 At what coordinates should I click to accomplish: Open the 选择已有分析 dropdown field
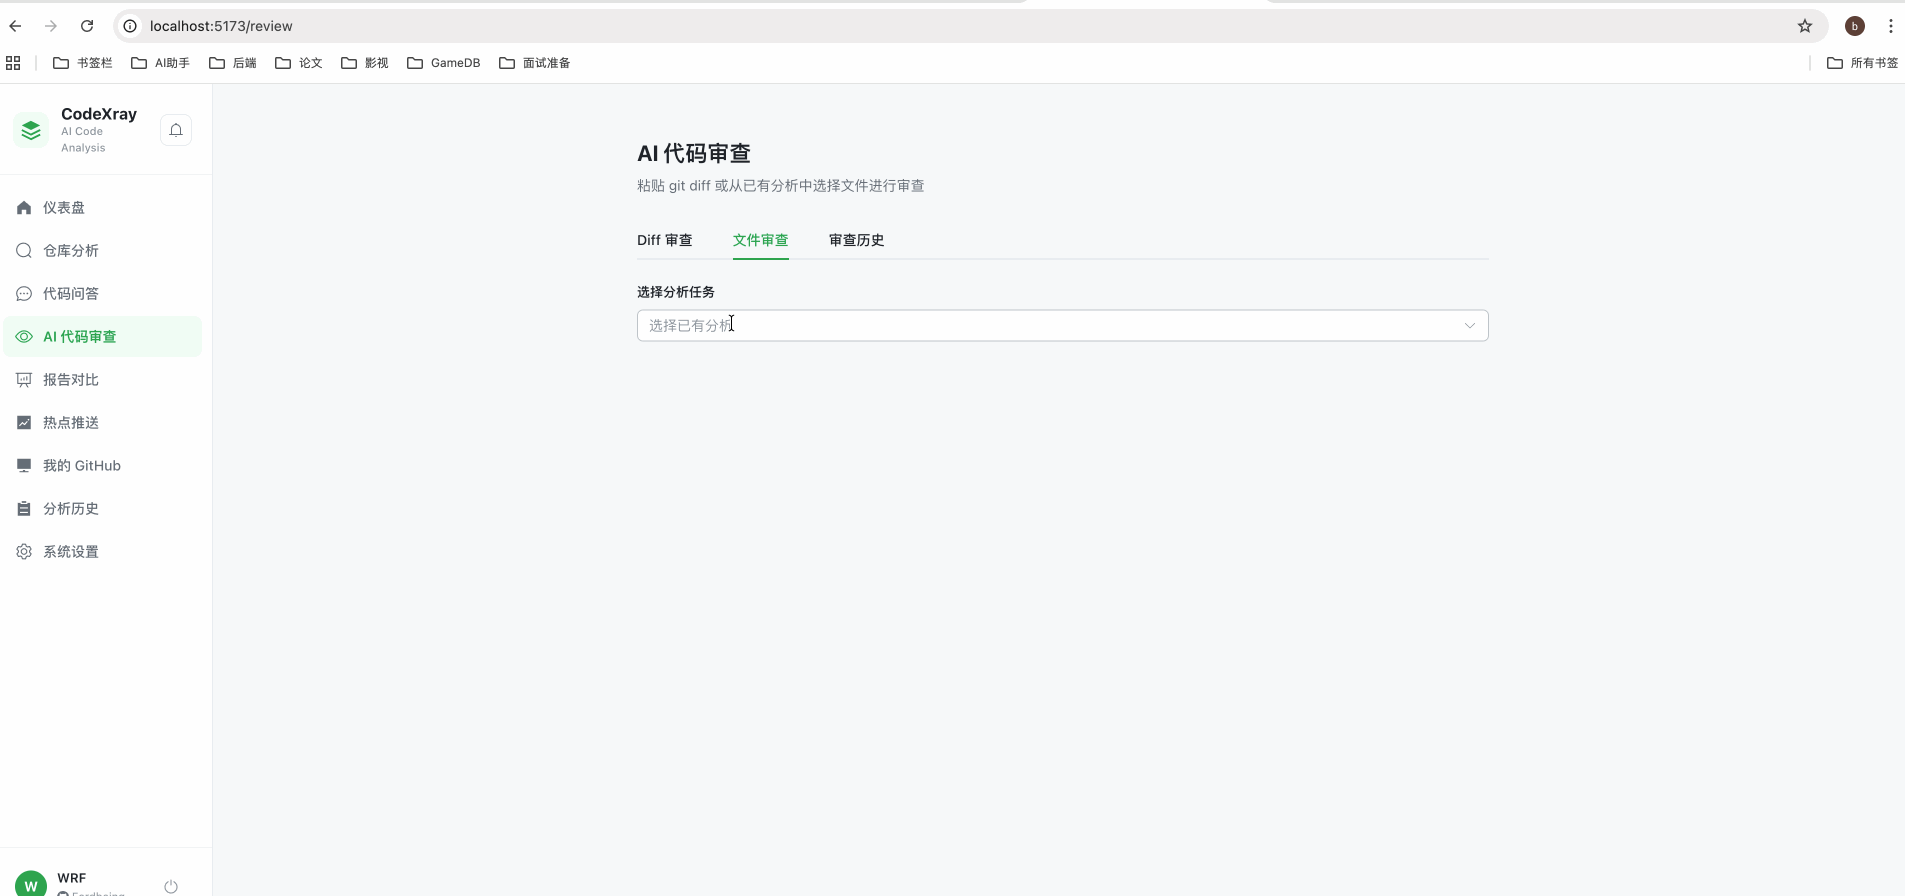pyautogui.click(x=1063, y=325)
